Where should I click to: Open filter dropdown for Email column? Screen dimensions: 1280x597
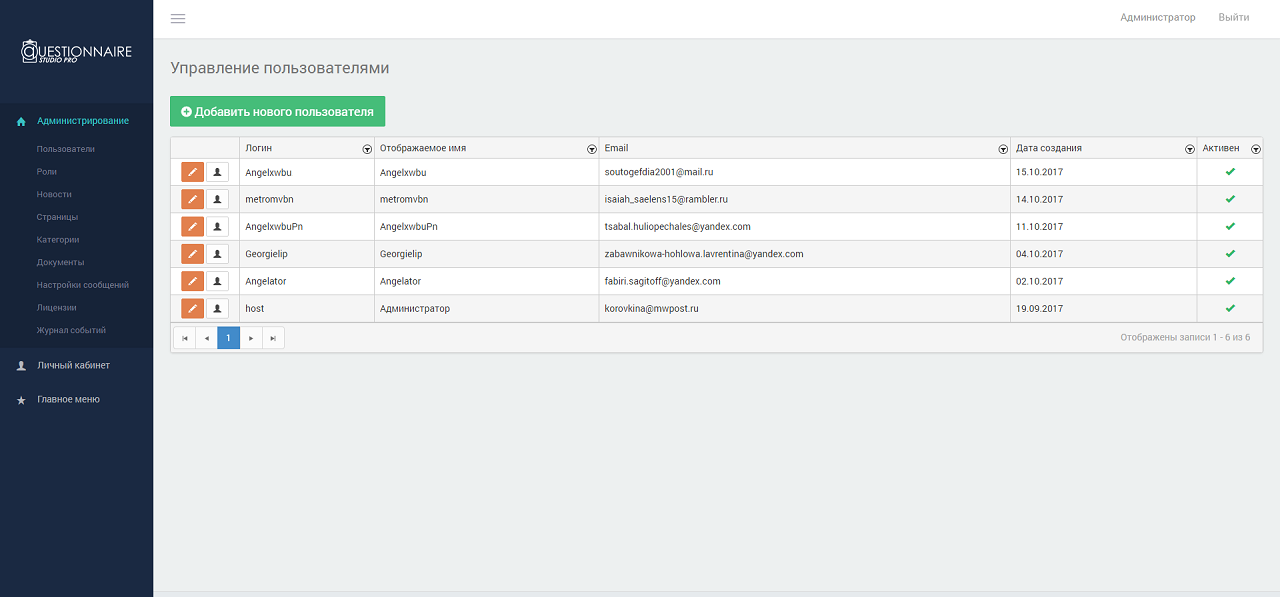click(1003, 149)
